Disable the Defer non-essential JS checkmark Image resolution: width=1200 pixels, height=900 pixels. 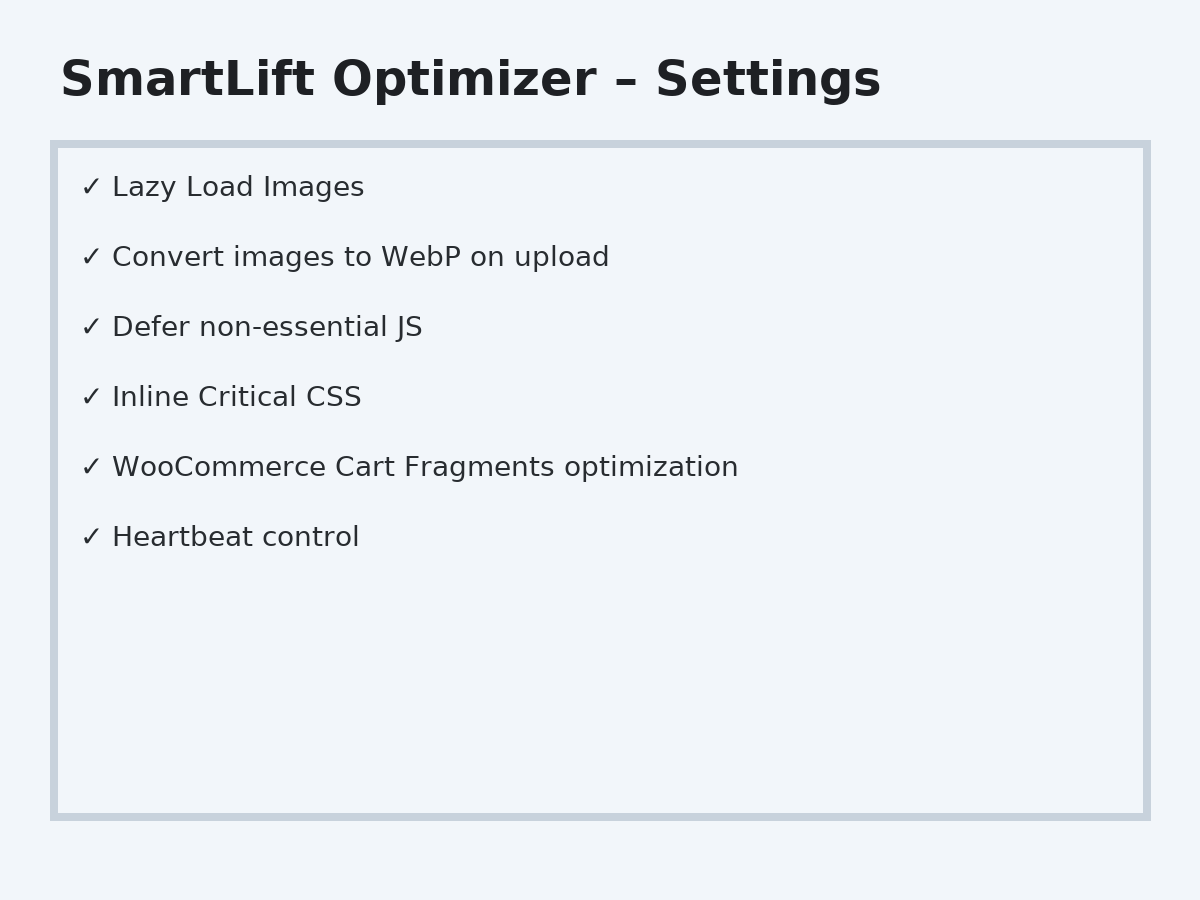(91, 328)
